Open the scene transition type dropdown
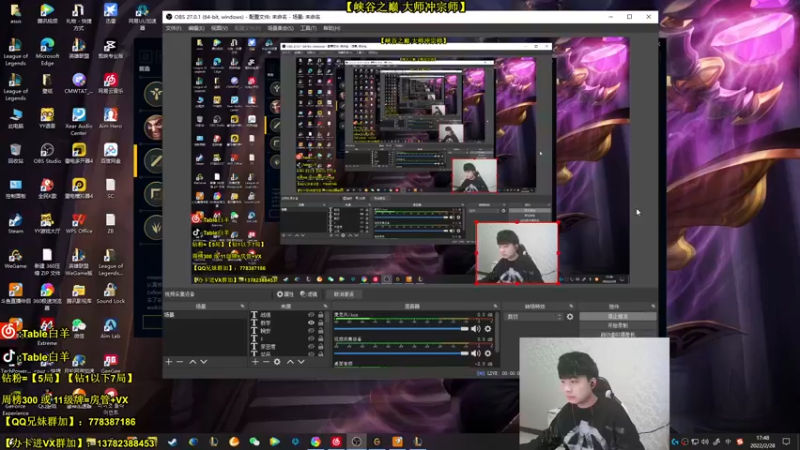Image resolution: width=800 pixels, height=450 pixels. [x=534, y=317]
